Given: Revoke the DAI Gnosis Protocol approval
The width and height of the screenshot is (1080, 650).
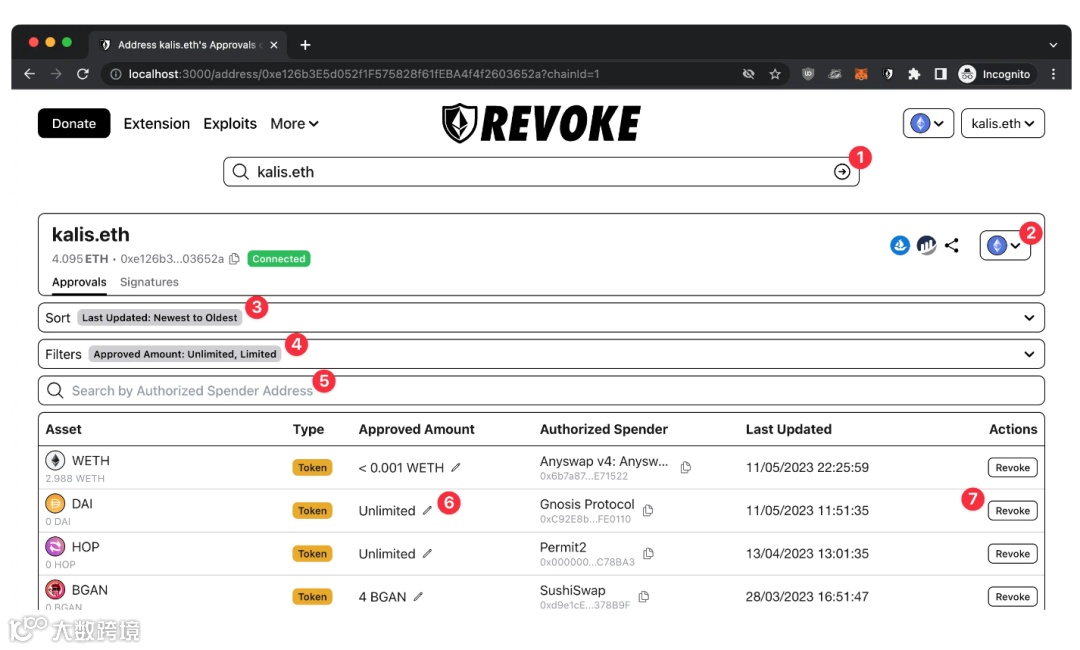Looking at the screenshot, I should pyautogui.click(x=1012, y=511).
